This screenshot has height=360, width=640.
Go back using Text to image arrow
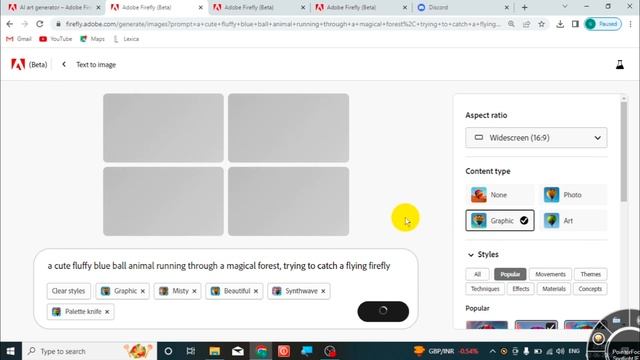[x=64, y=64]
